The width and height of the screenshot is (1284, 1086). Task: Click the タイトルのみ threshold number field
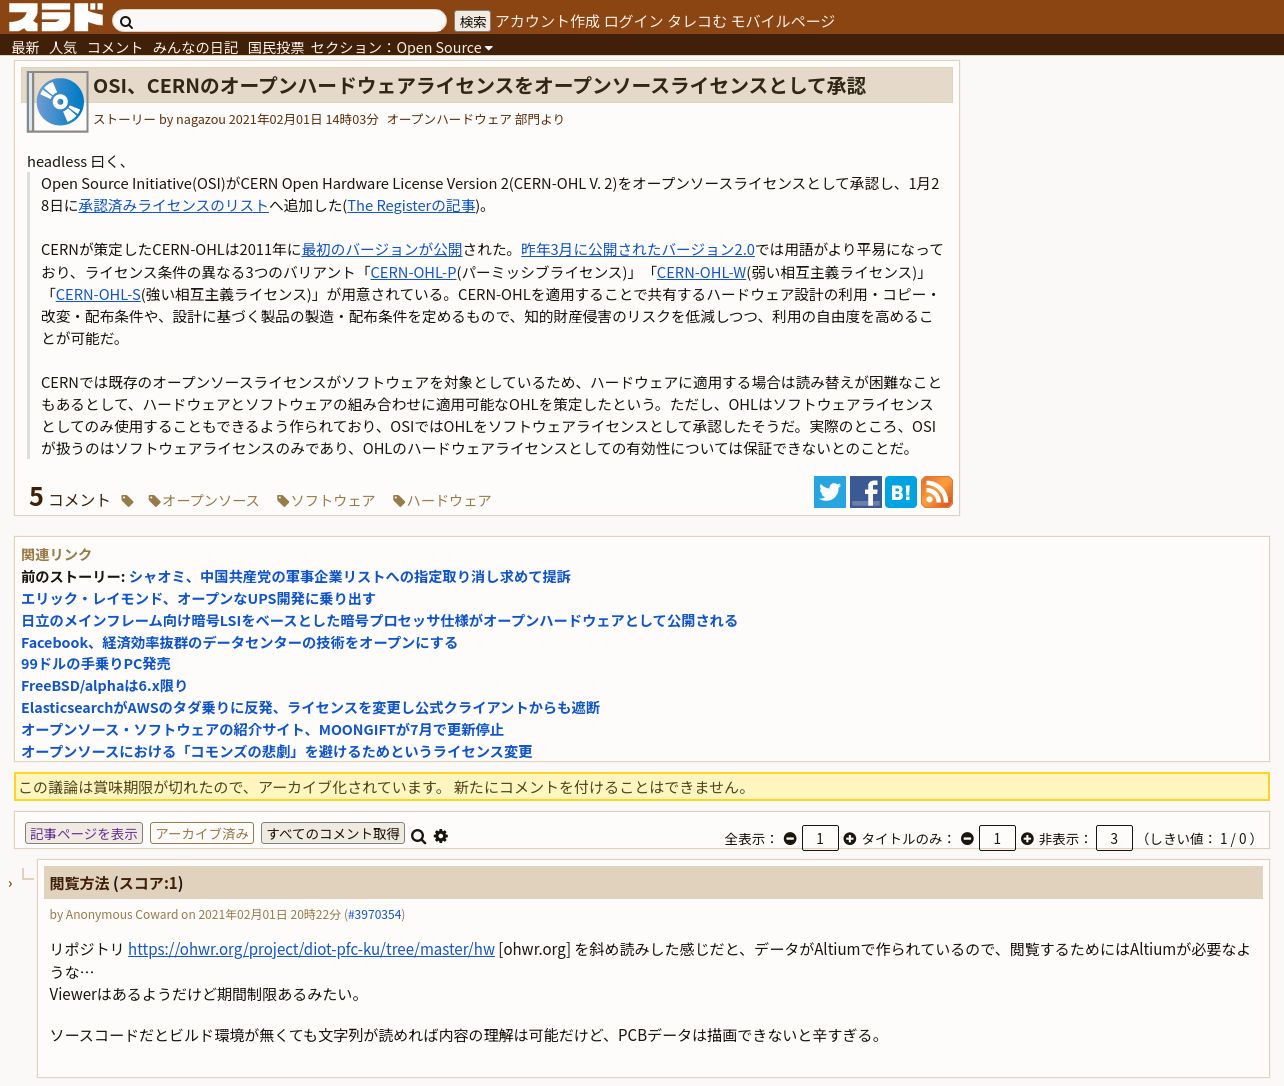tap(997, 838)
